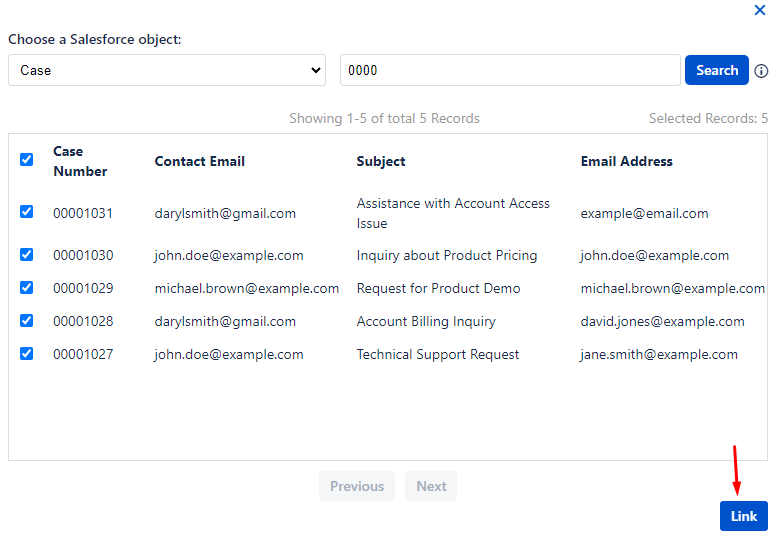Toggle checkbox for case 00001027
The width and height of the screenshot is (778, 536).
pyautogui.click(x=26, y=353)
